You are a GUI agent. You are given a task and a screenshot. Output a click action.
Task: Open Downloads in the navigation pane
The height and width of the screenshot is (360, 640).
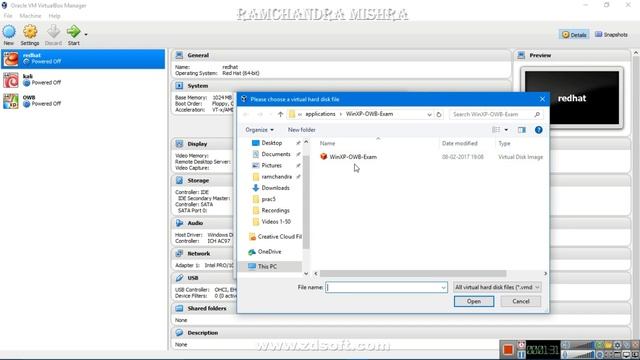click(276, 188)
